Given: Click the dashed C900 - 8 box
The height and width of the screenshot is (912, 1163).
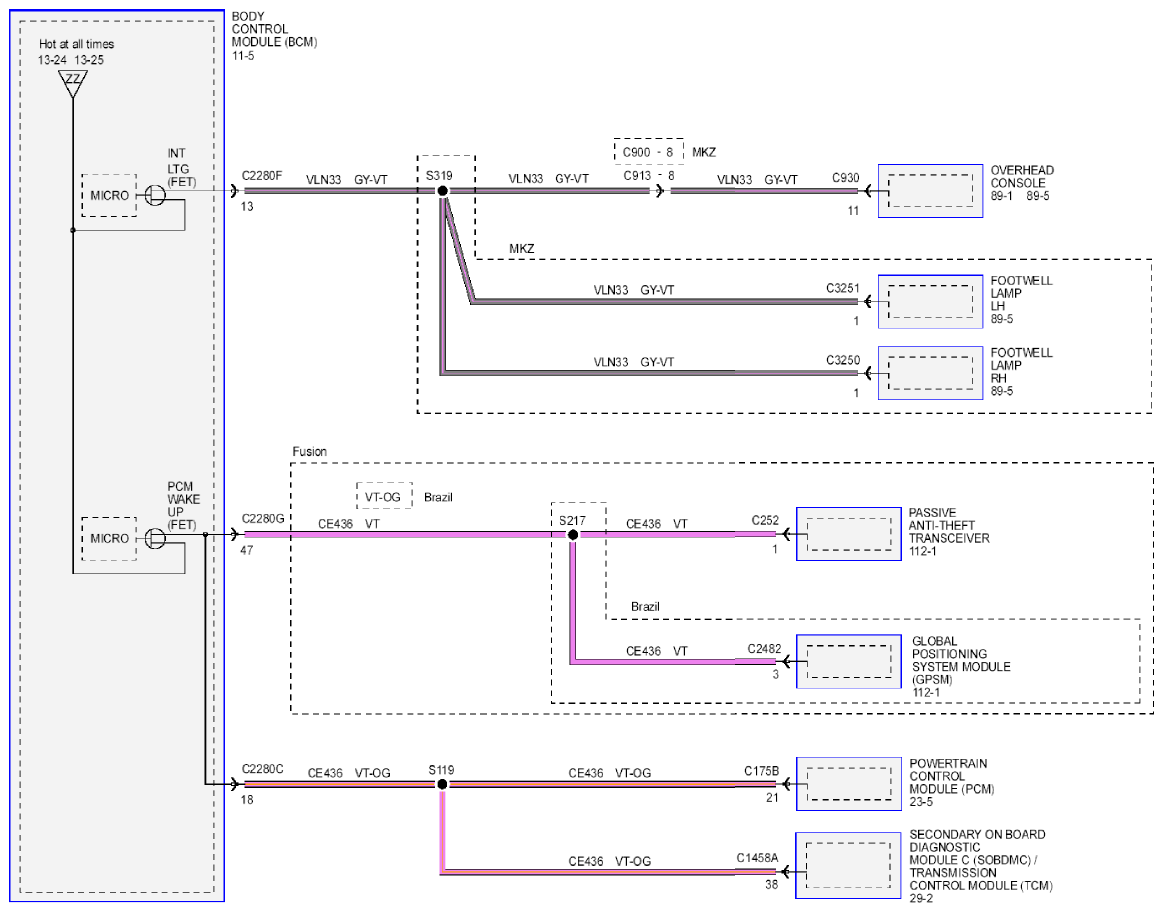Looking at the screenshot, I should click(x=648, y=152).
